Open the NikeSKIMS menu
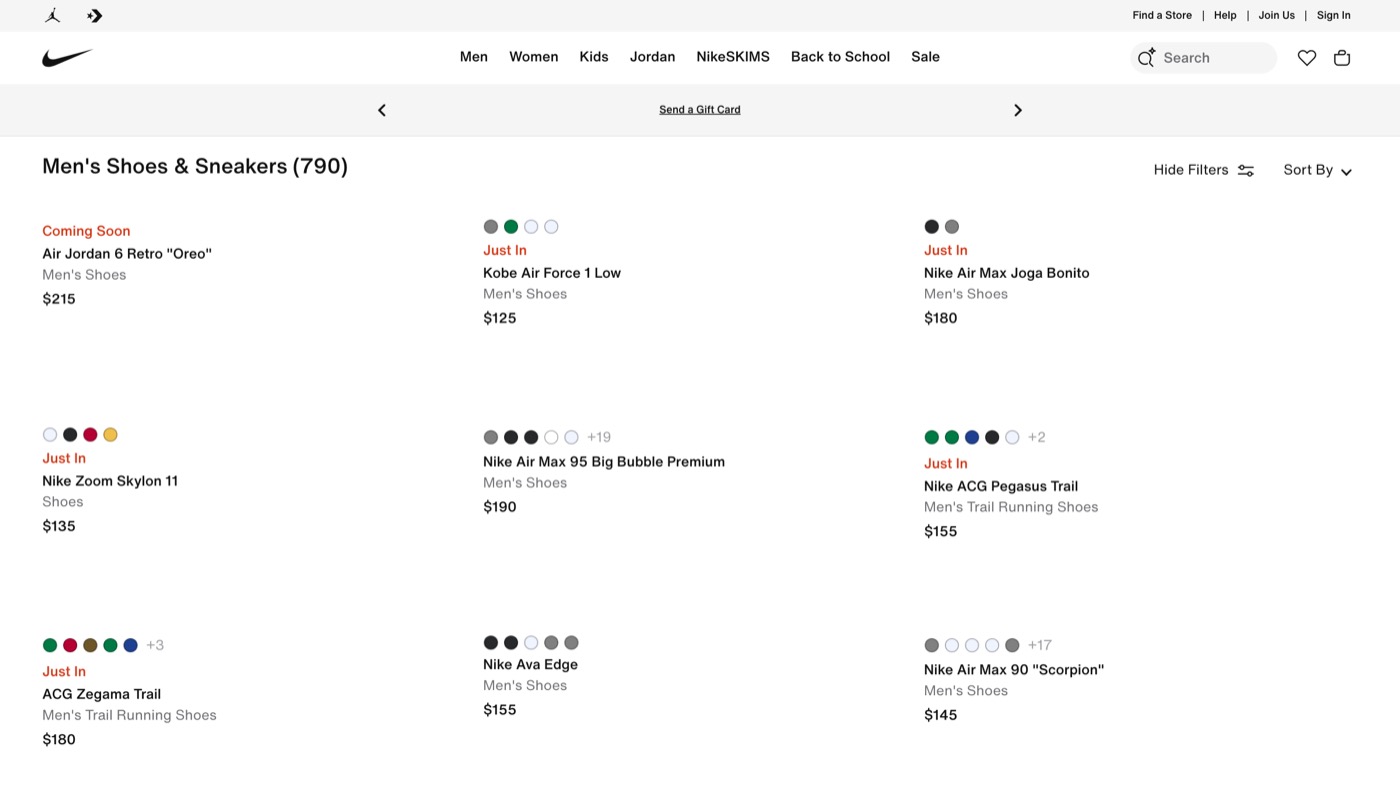This screenshot has height=787, width=1400. click(733, 57)
